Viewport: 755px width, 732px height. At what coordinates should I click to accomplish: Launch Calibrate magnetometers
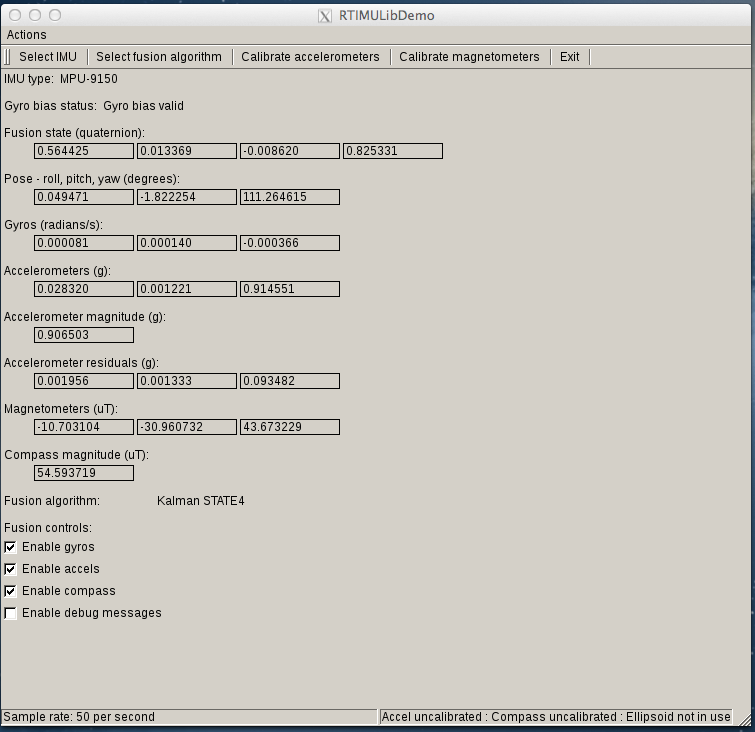469,57
